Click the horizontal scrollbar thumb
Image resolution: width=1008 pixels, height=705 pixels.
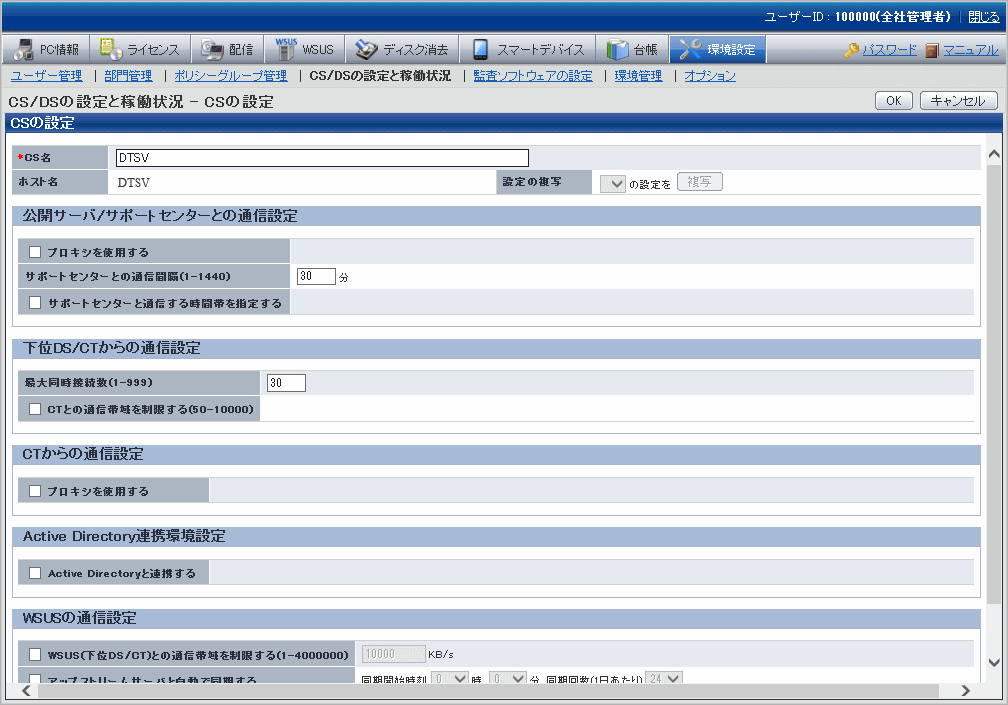tap(489, 691)
